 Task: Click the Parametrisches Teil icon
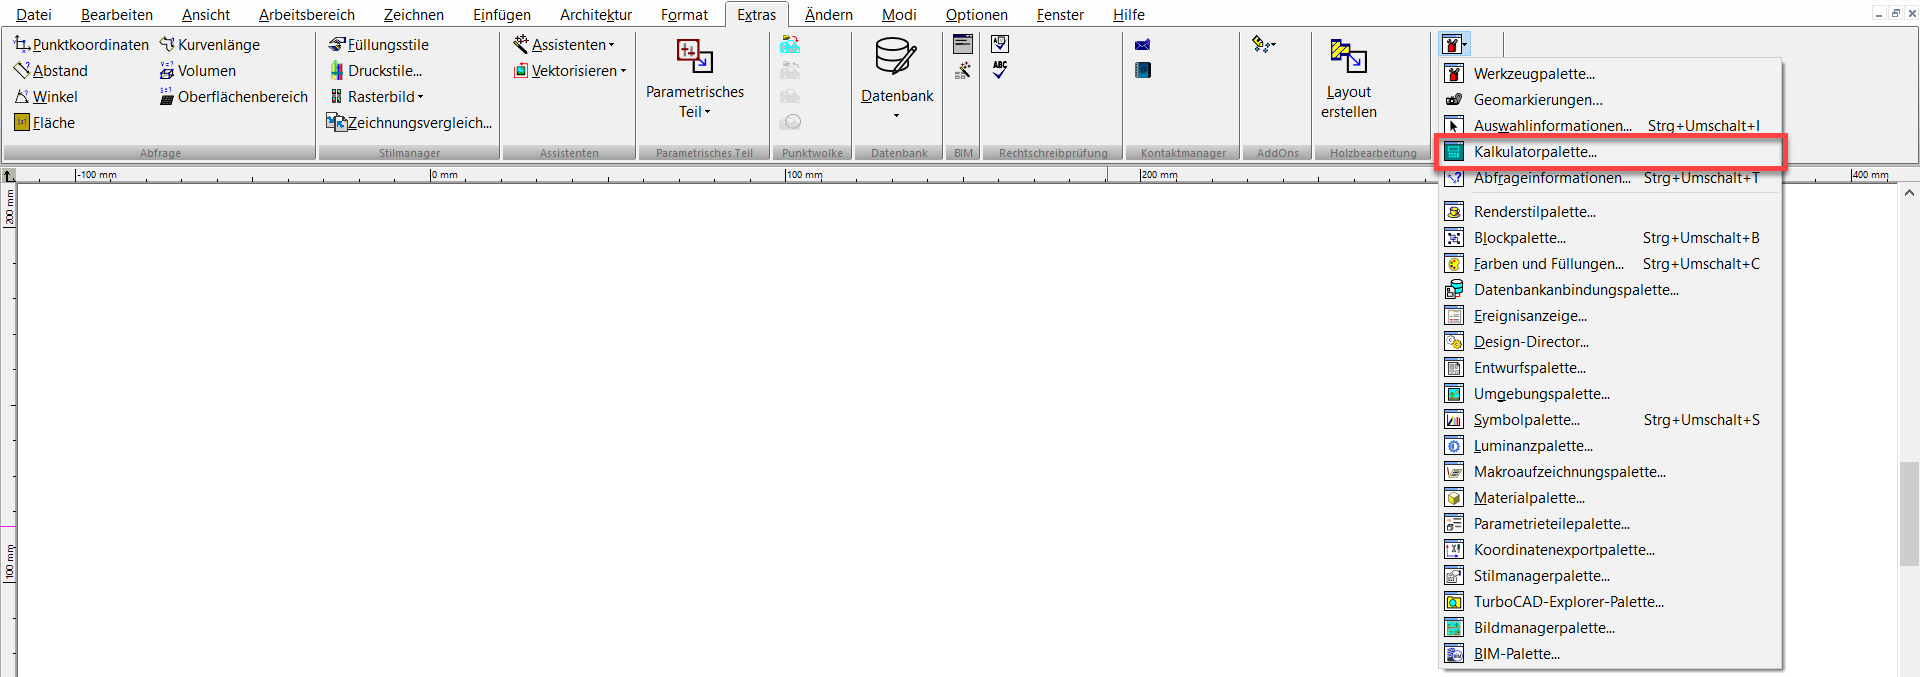pos(694,57)
